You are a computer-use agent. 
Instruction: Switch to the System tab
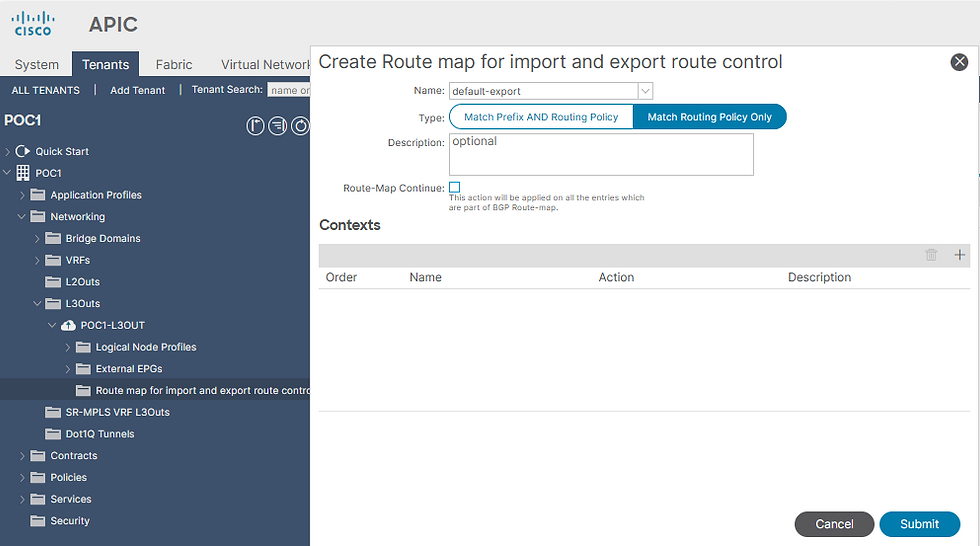[x=37, y=64]
